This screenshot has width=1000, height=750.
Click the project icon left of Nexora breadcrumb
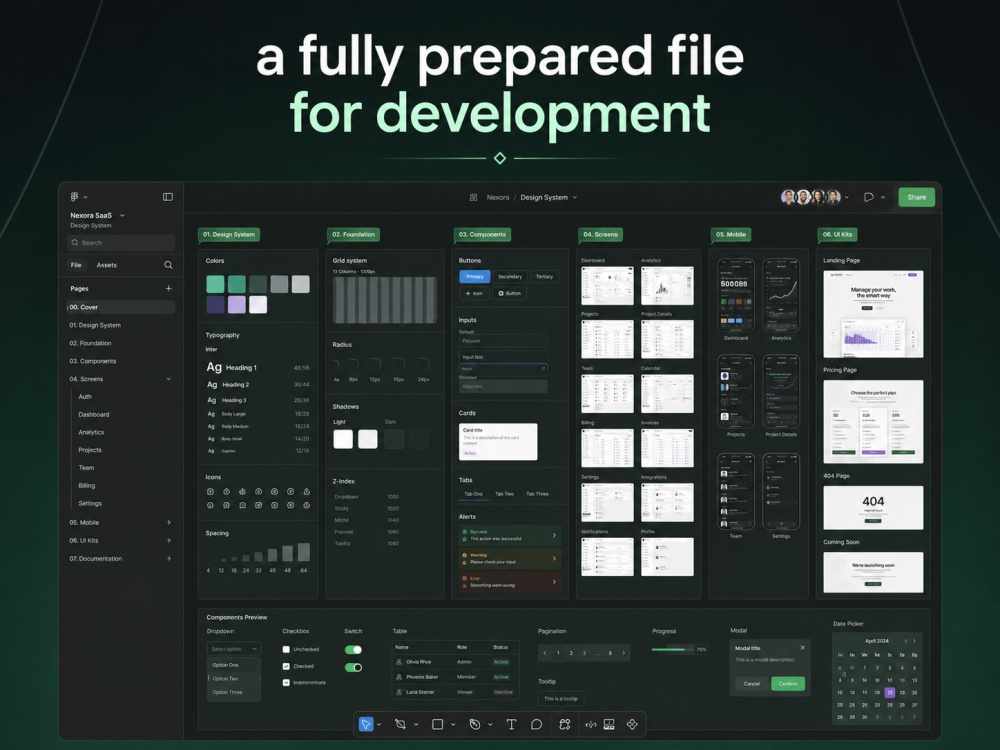click(x=473, y=197)
